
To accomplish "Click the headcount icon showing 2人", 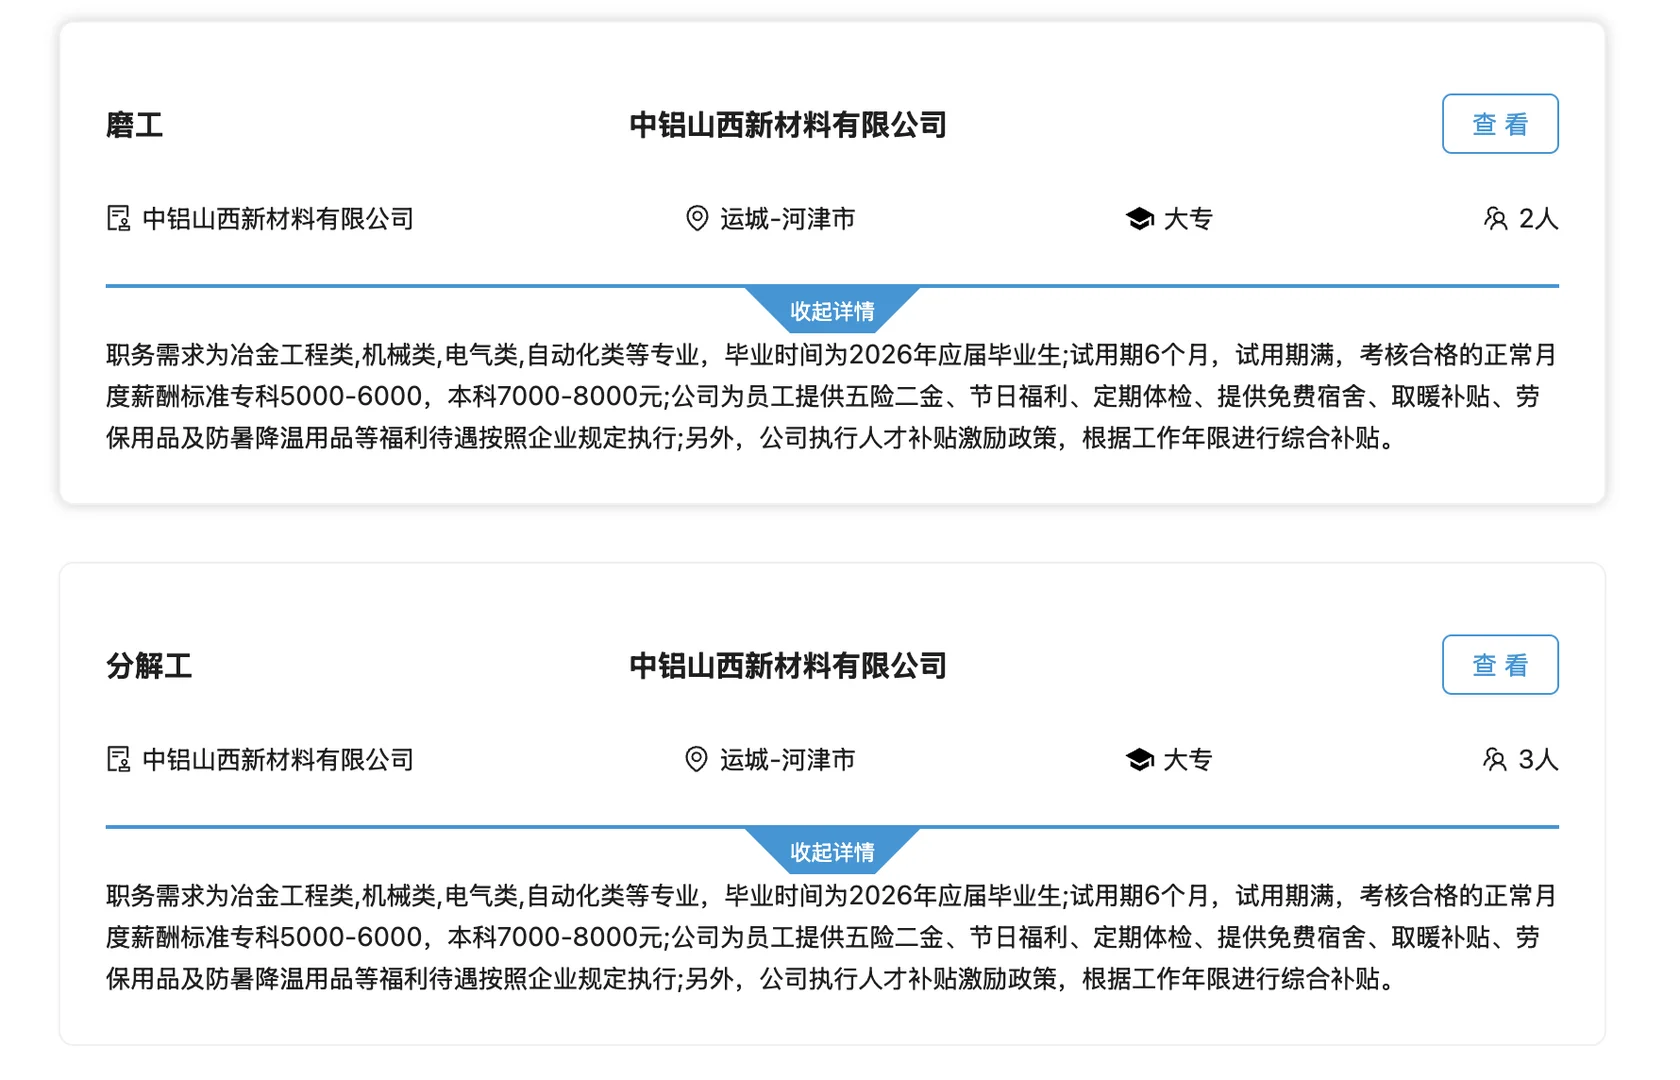I will [1496, 218].
